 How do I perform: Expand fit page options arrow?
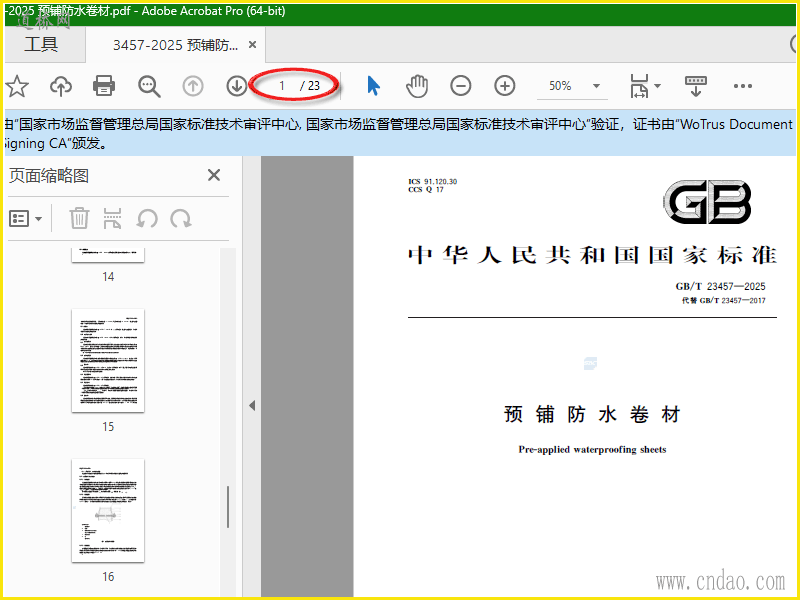click(x=657, y=86)
